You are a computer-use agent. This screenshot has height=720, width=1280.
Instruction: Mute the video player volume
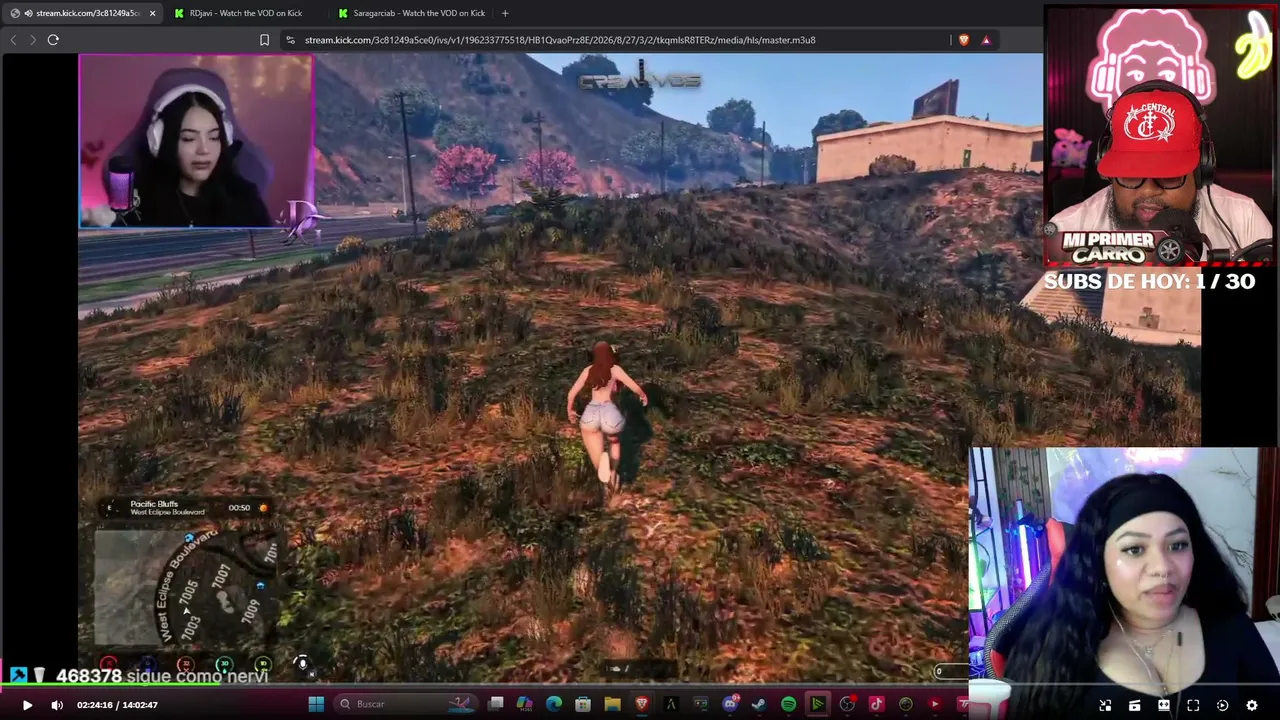click(57, 705)
